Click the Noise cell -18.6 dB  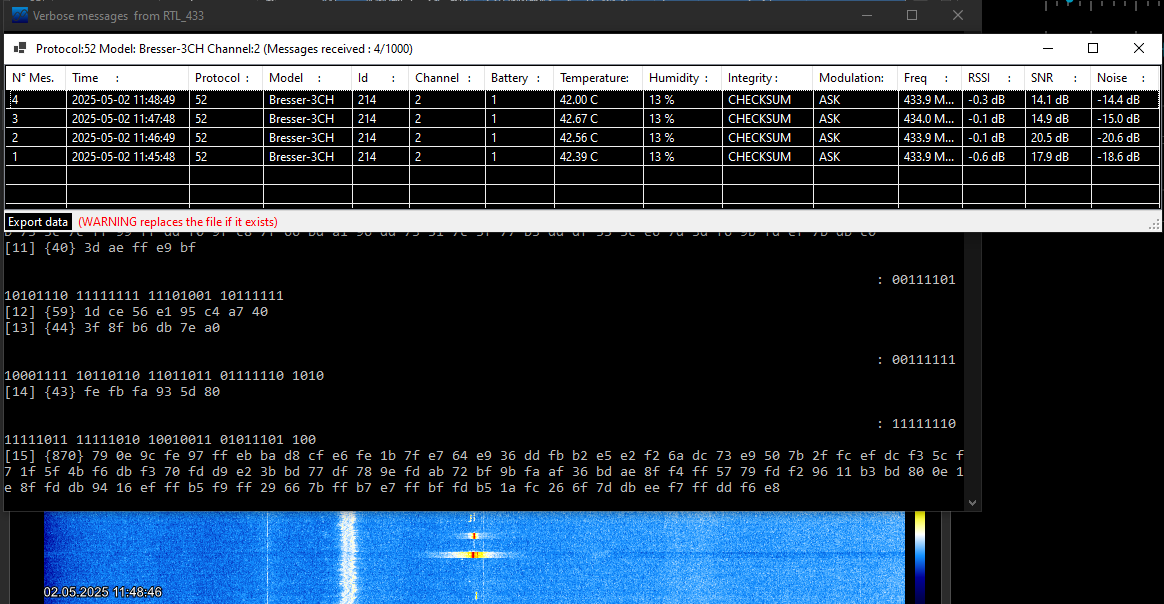pos(1125,157)
